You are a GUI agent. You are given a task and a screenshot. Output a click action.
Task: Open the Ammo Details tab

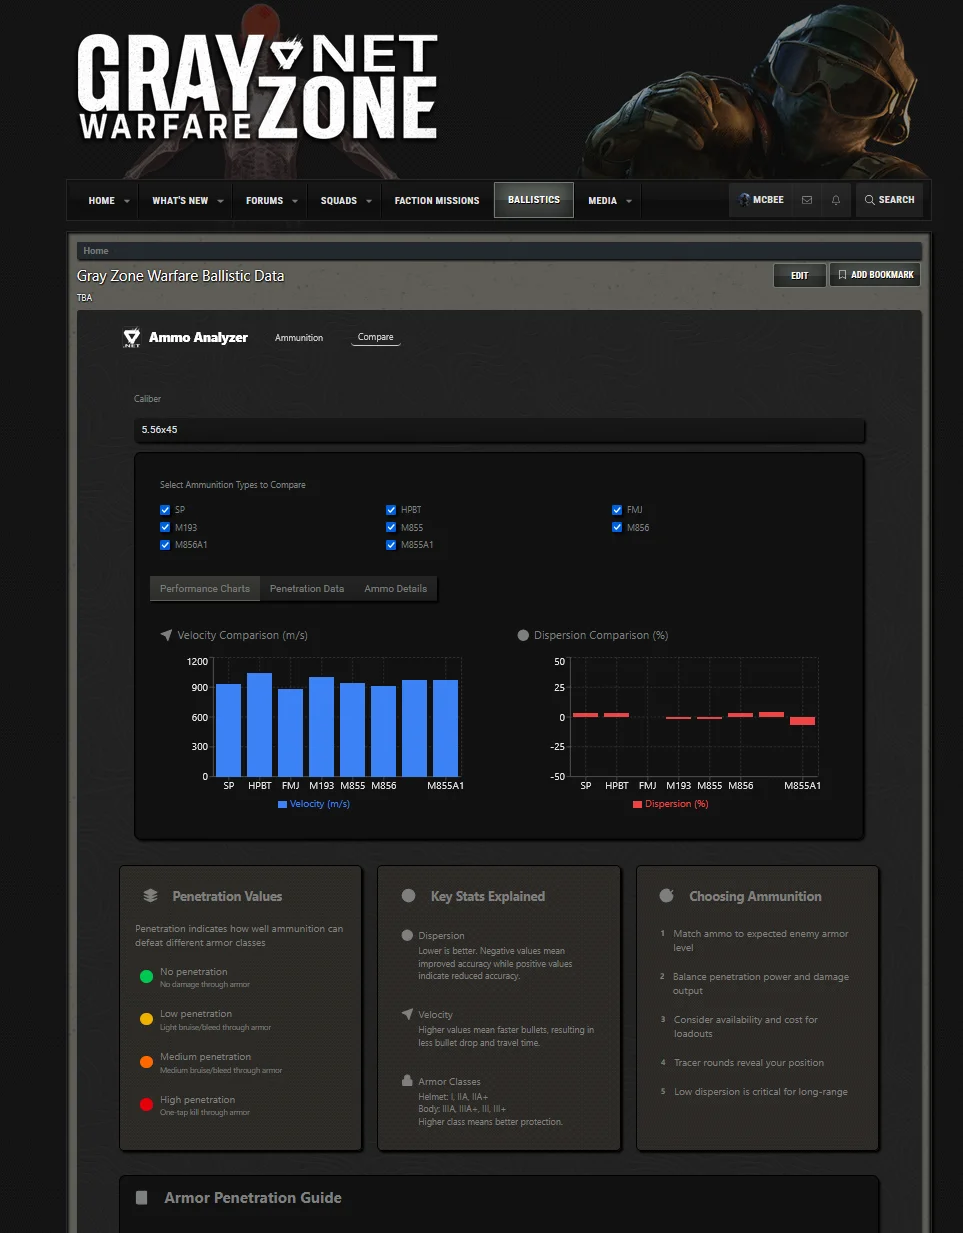click(x=396, y=589)
